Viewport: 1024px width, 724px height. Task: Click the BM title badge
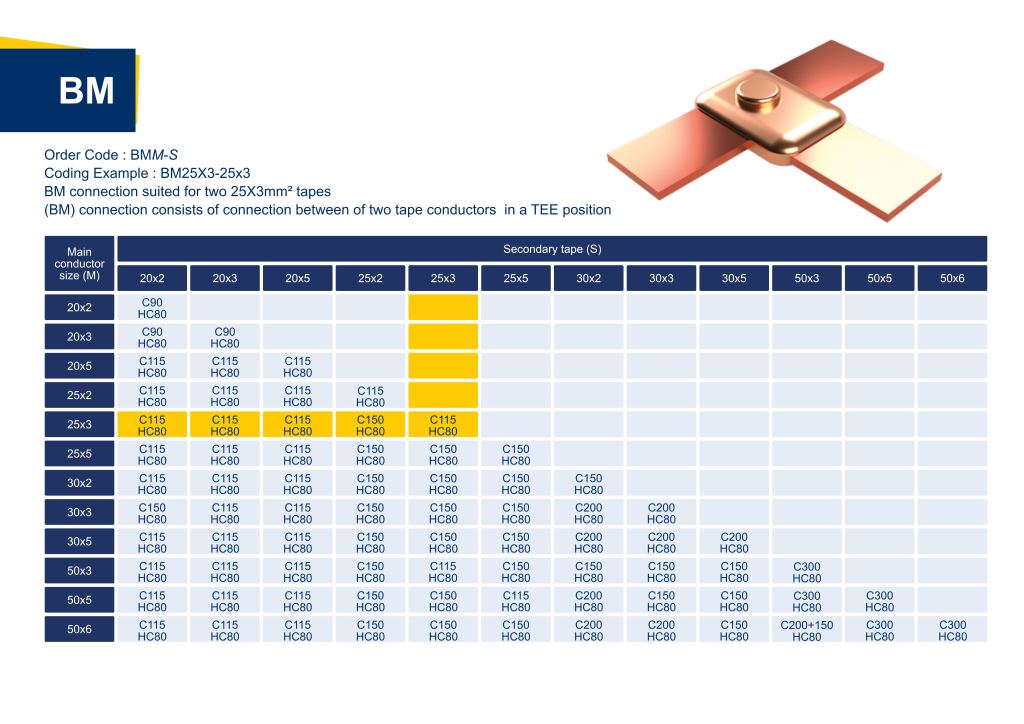86,90
